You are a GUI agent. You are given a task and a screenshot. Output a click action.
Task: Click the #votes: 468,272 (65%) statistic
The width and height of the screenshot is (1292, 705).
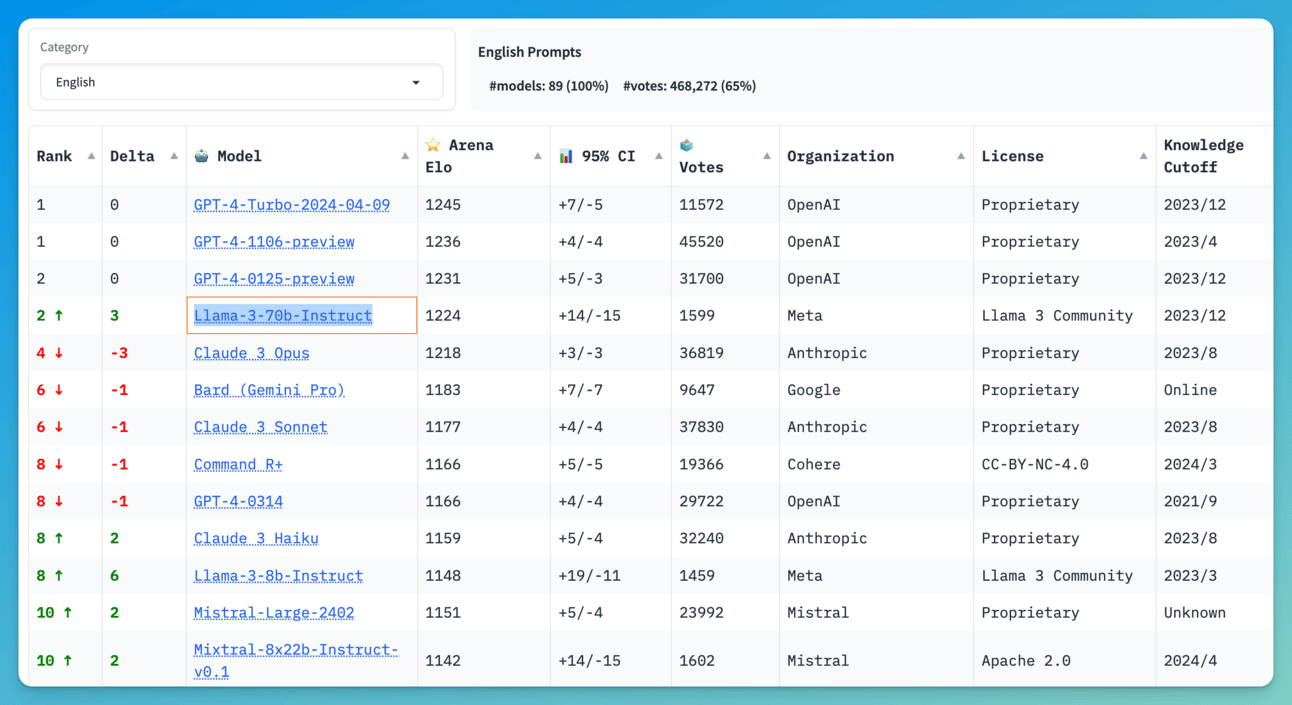689,86
